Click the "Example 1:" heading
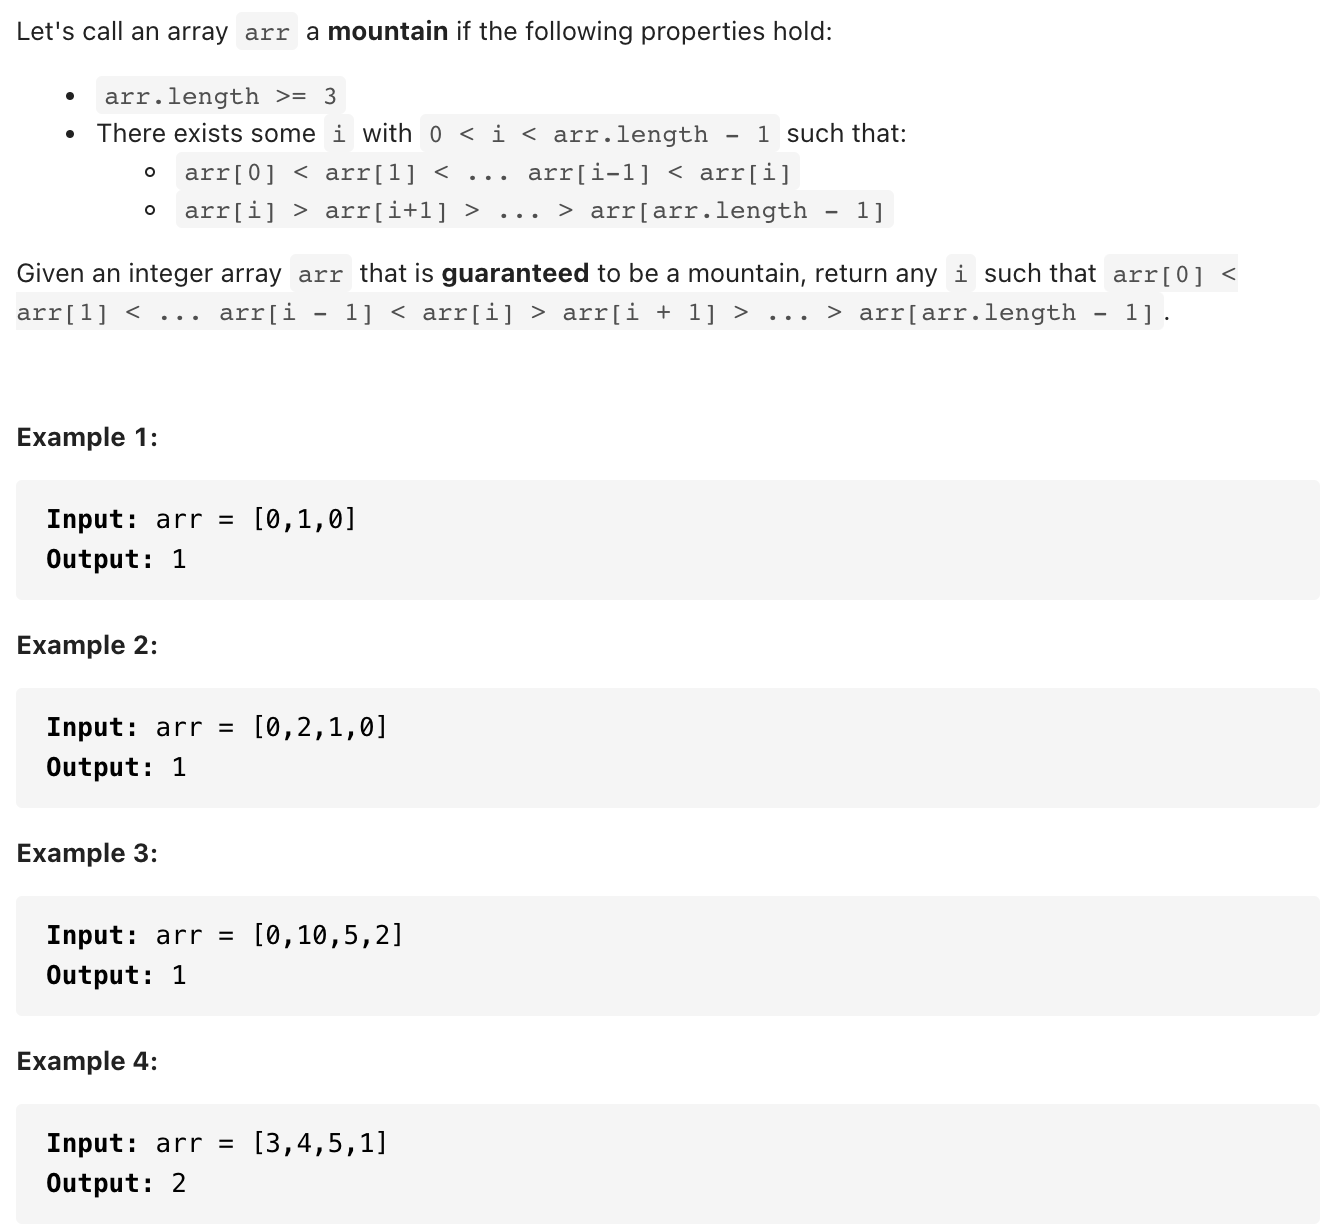This screenshot has width=1330, height=1232. tap(87, 438)
